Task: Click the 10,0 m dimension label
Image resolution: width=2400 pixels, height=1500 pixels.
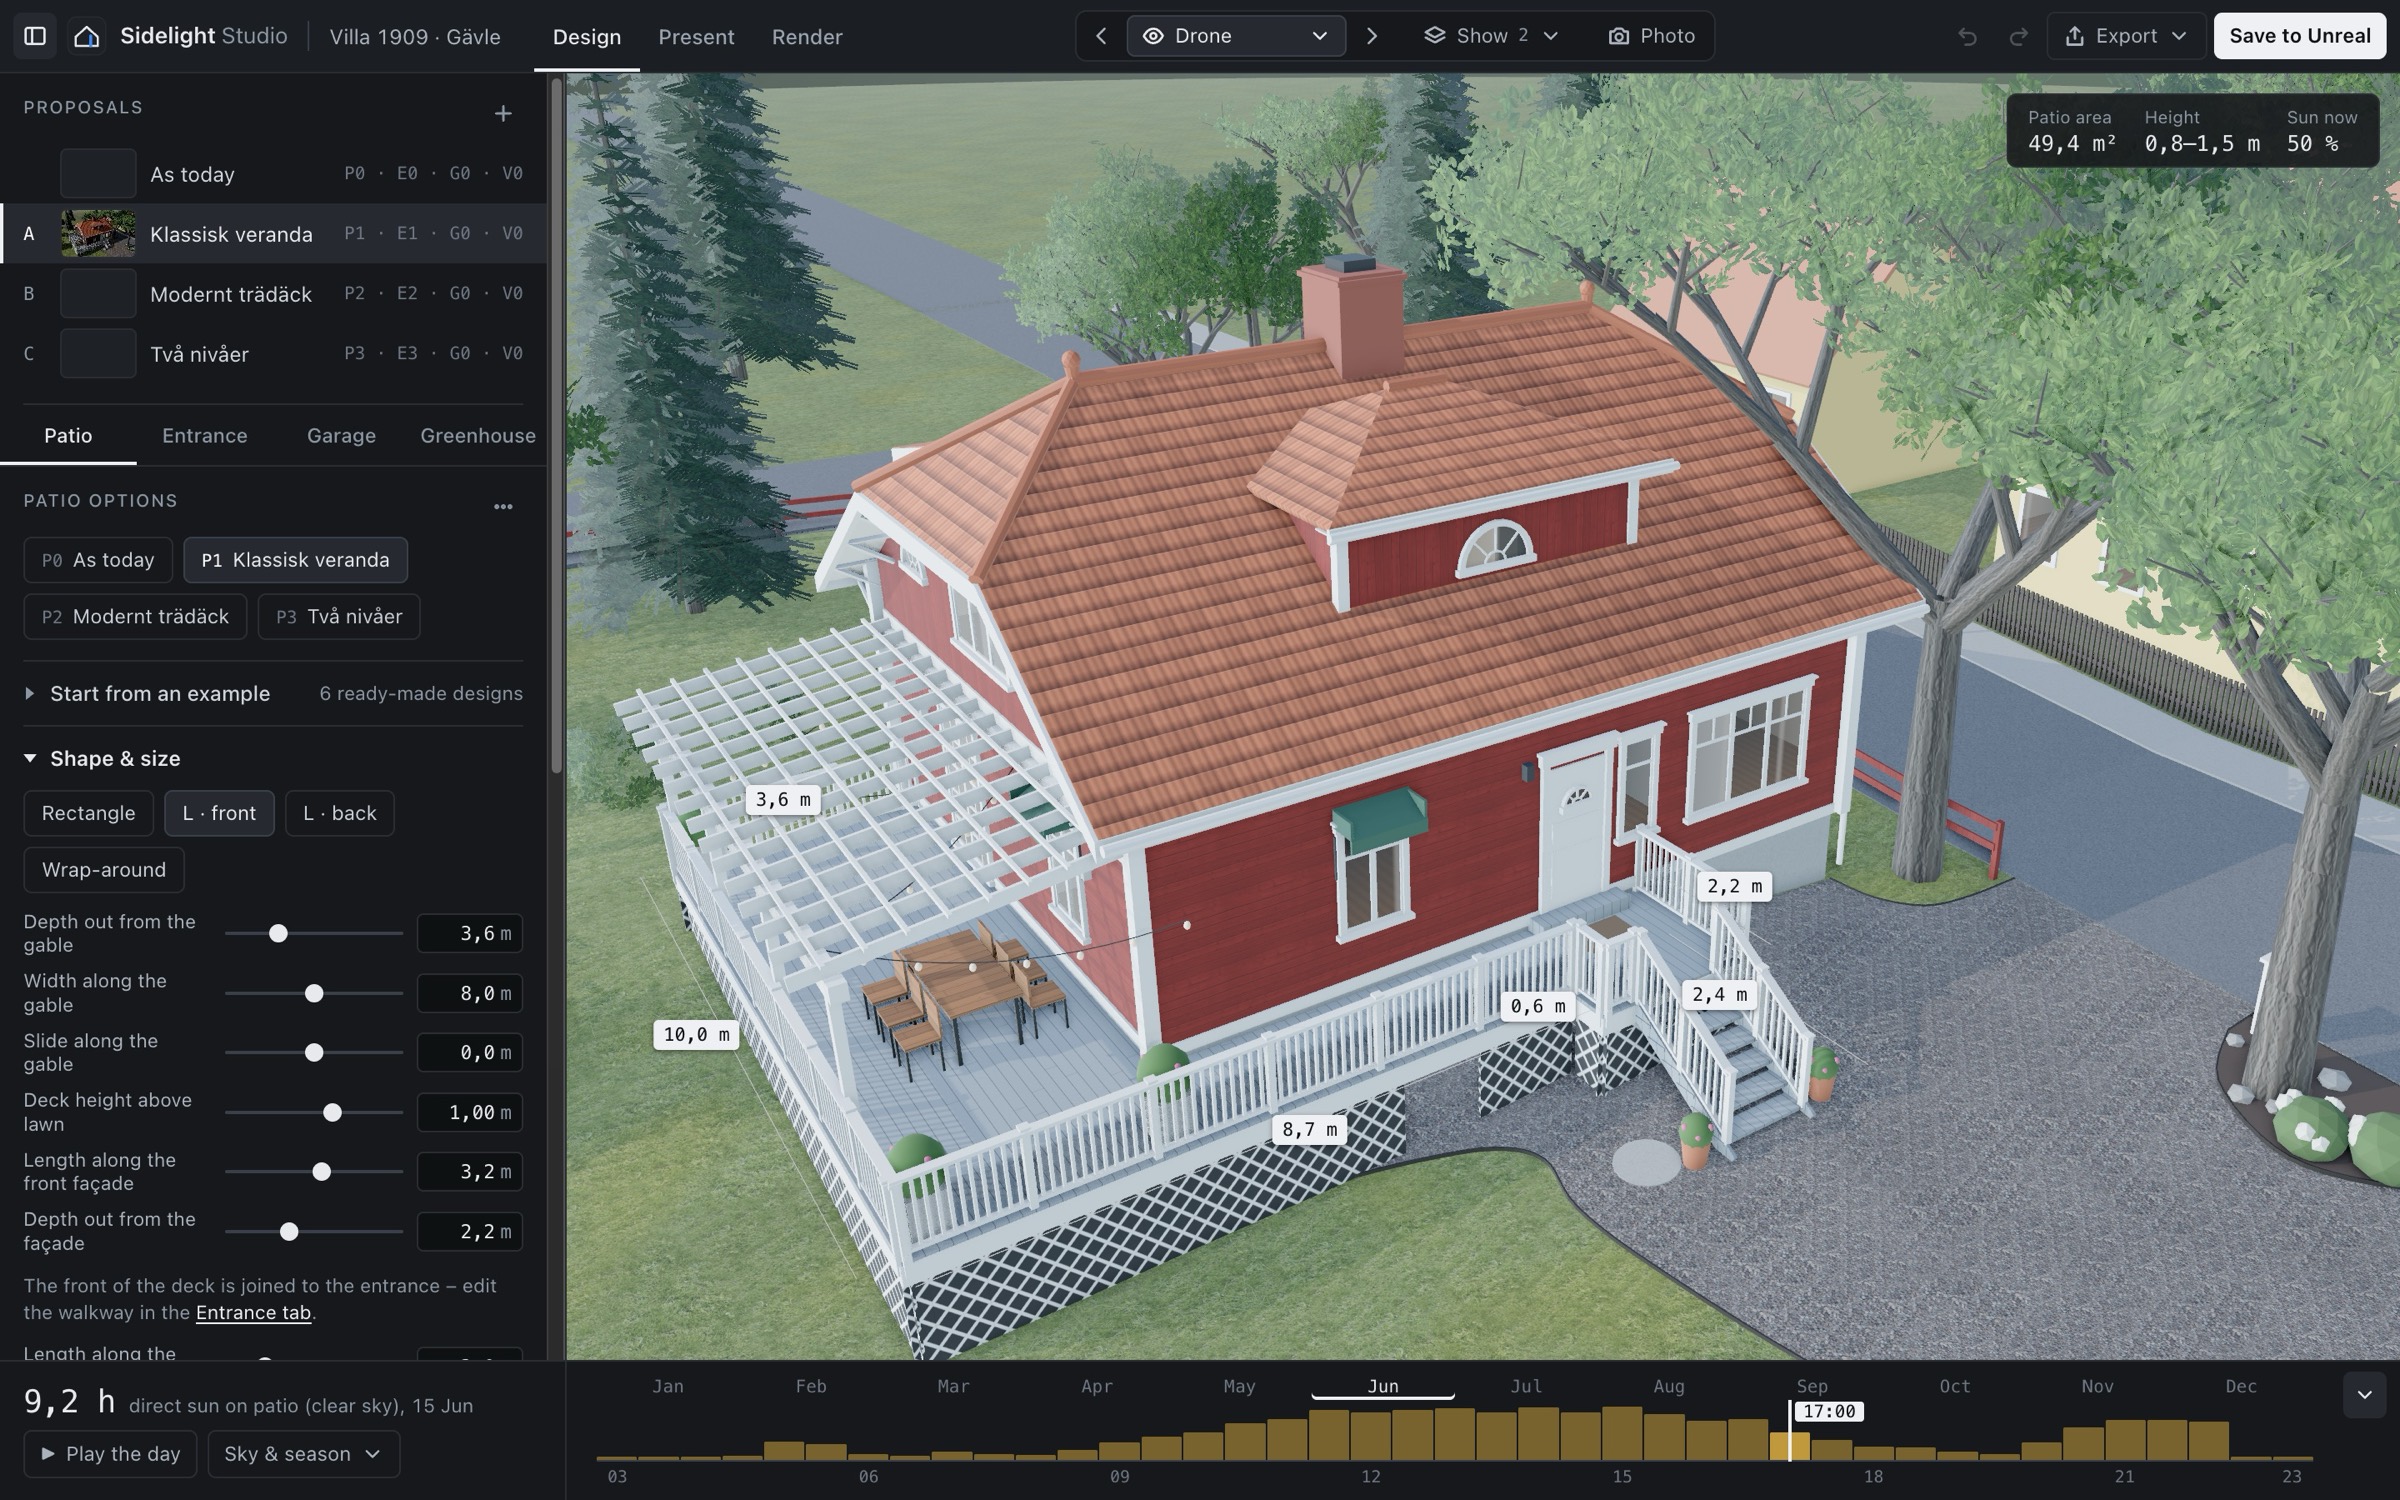Action: 696,1034
